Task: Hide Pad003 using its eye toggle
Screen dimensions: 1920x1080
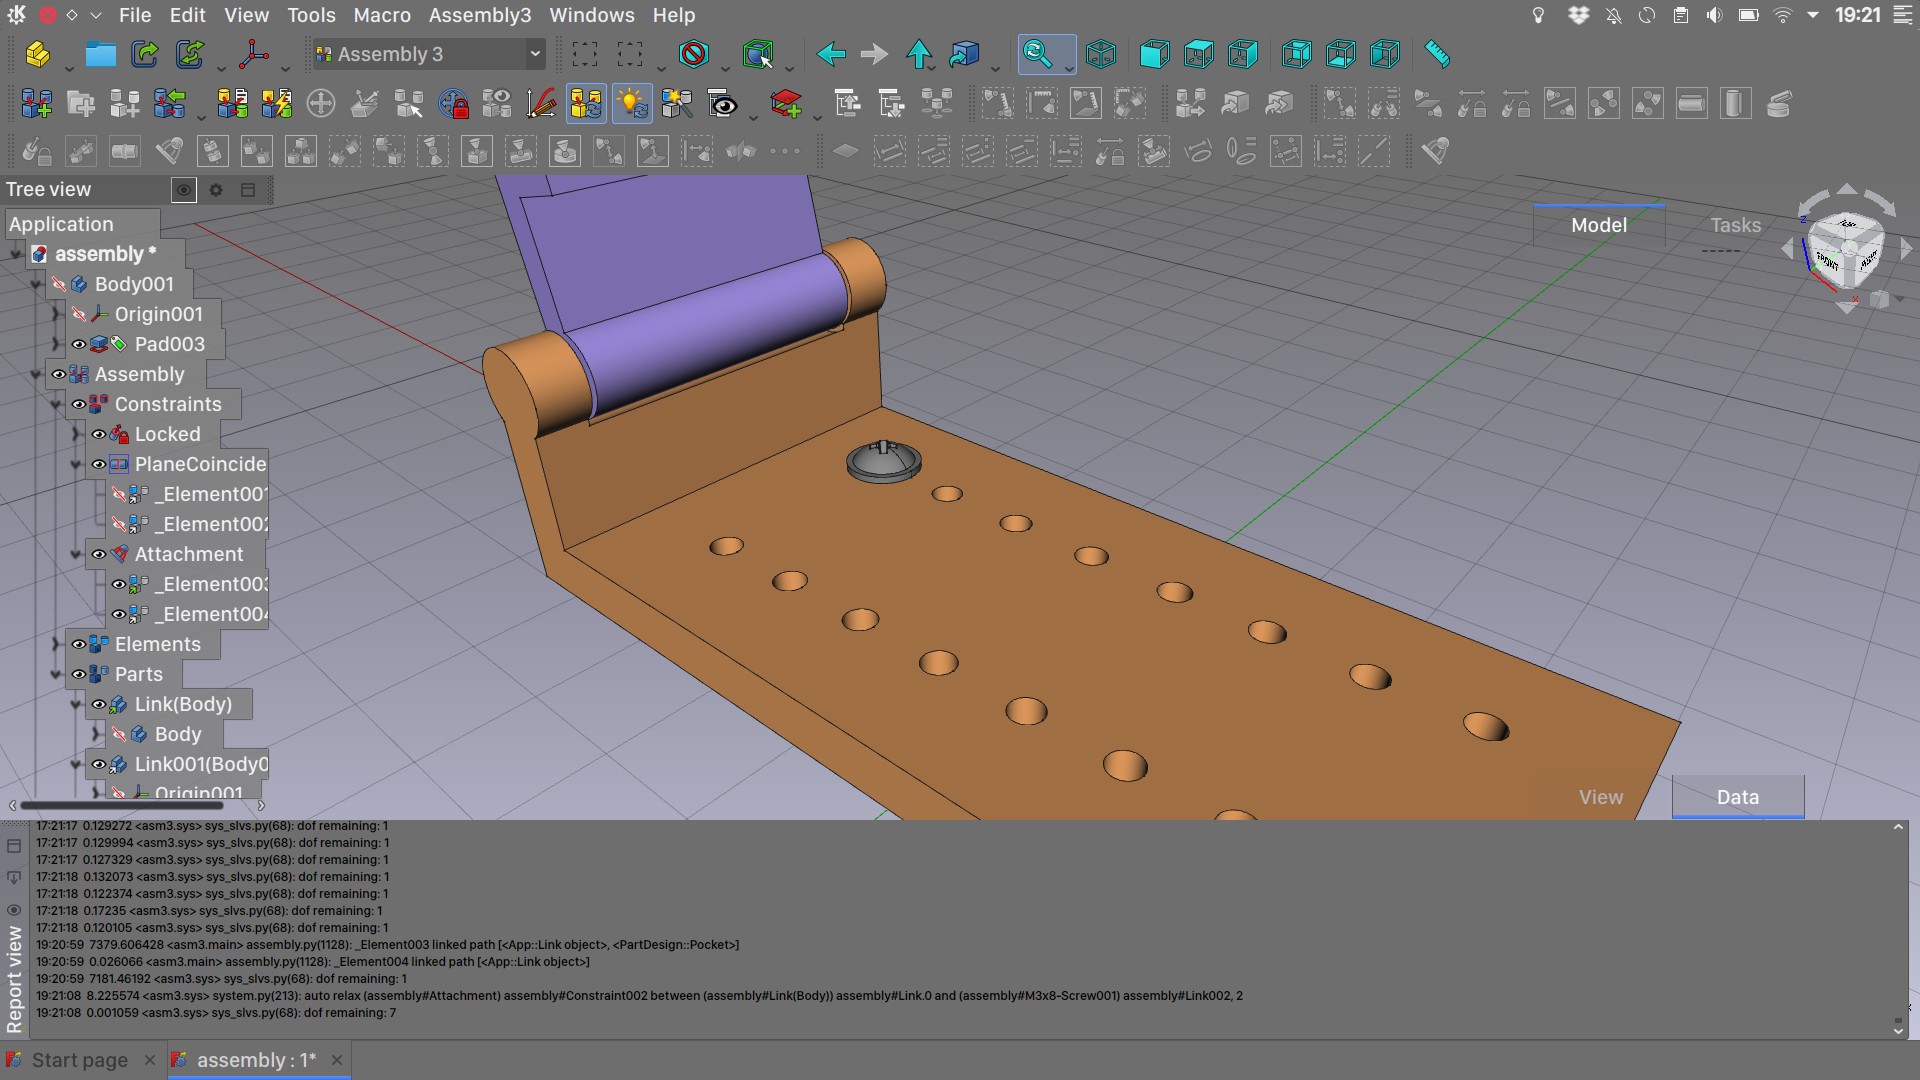Action: click(80, 344)
